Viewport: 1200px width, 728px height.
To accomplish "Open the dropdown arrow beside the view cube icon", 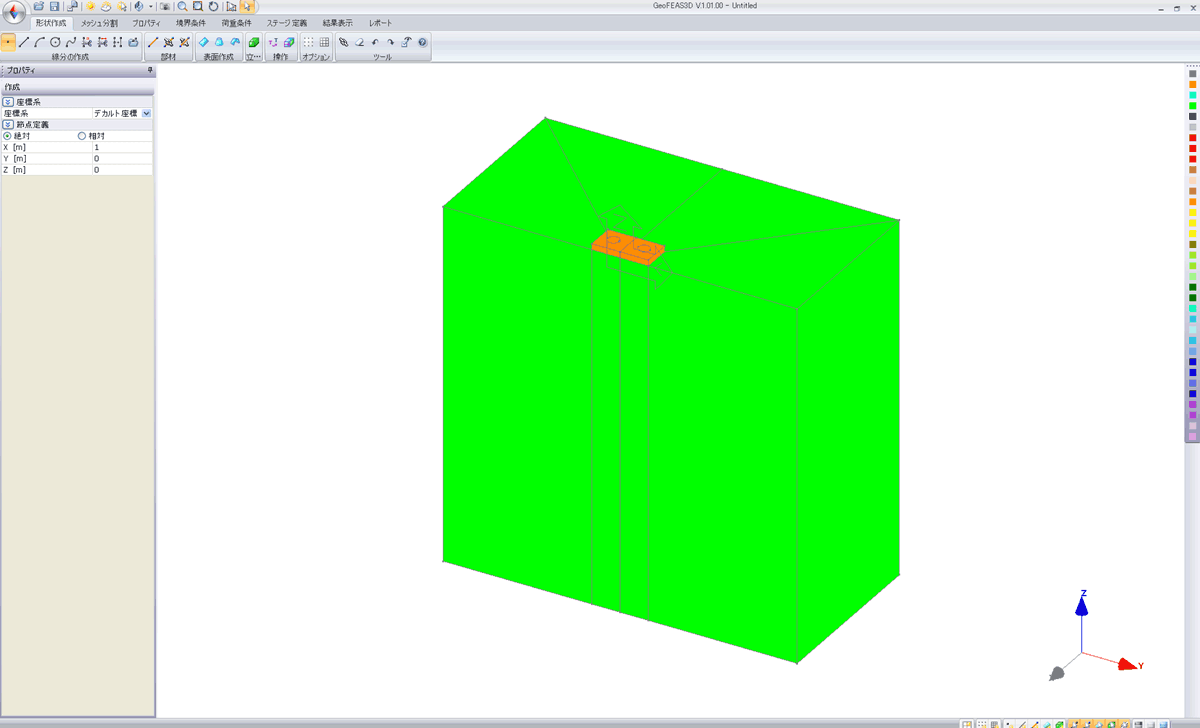I will [x=150, y=6].
